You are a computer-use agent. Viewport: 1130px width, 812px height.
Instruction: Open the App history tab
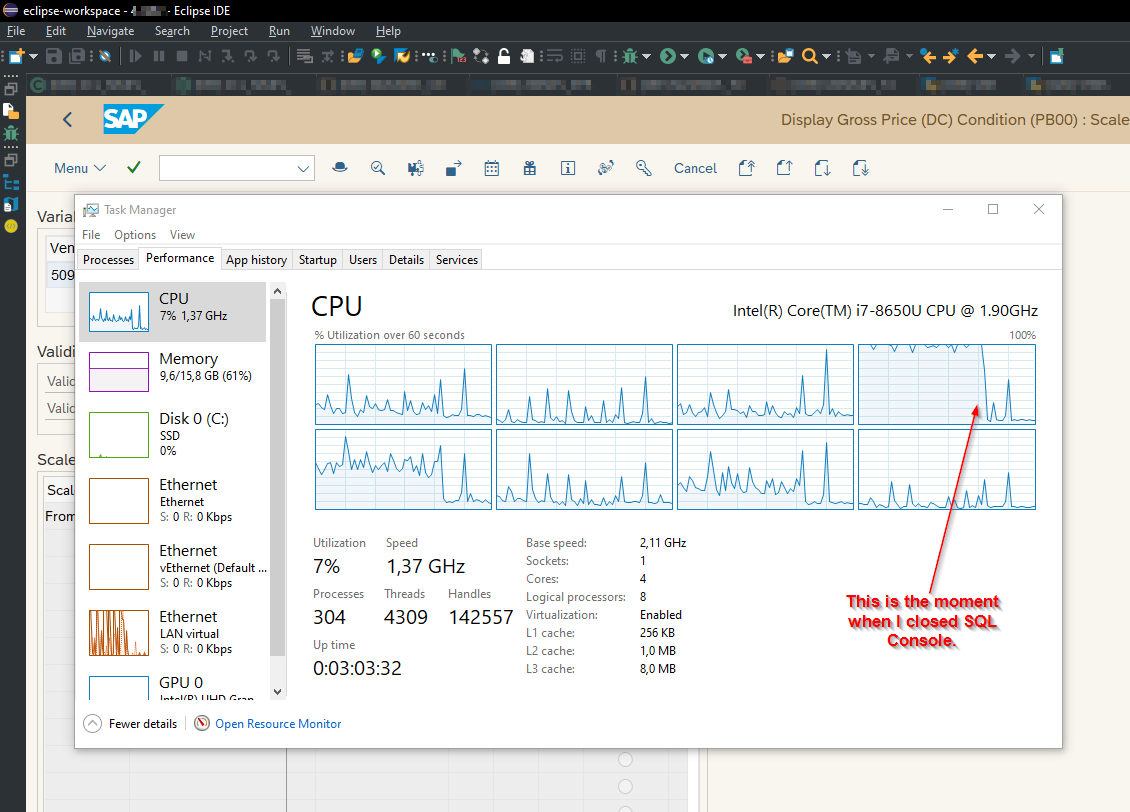tap(256, 260)
